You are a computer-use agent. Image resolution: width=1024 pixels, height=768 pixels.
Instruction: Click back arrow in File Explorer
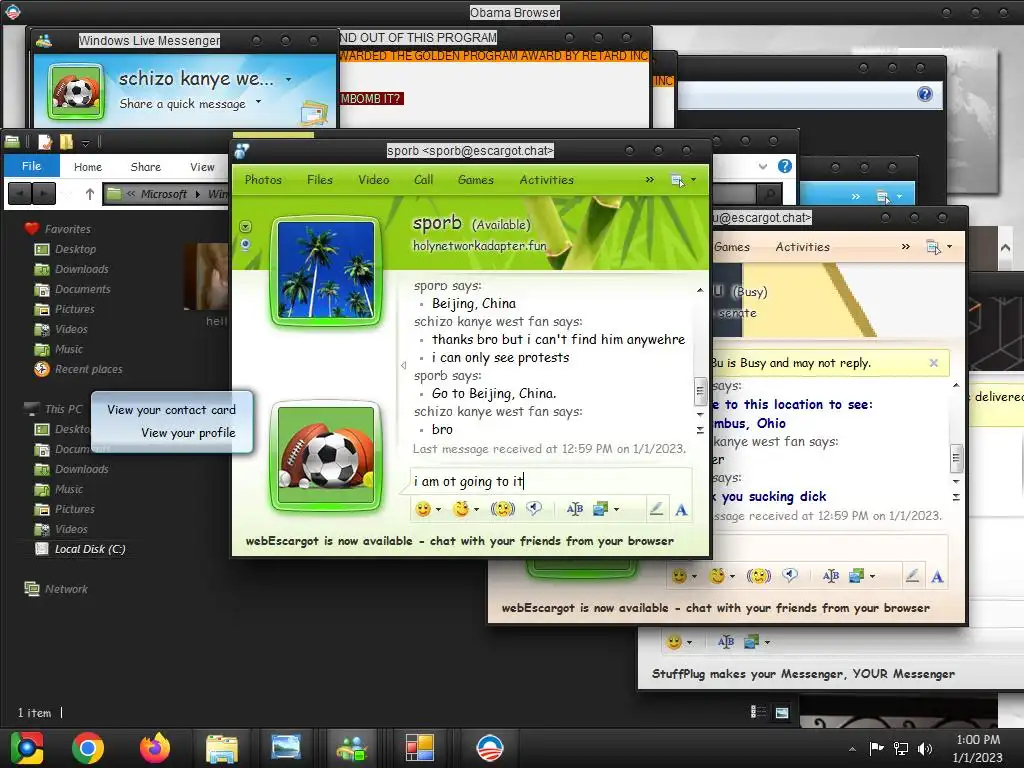click(20, 194)
